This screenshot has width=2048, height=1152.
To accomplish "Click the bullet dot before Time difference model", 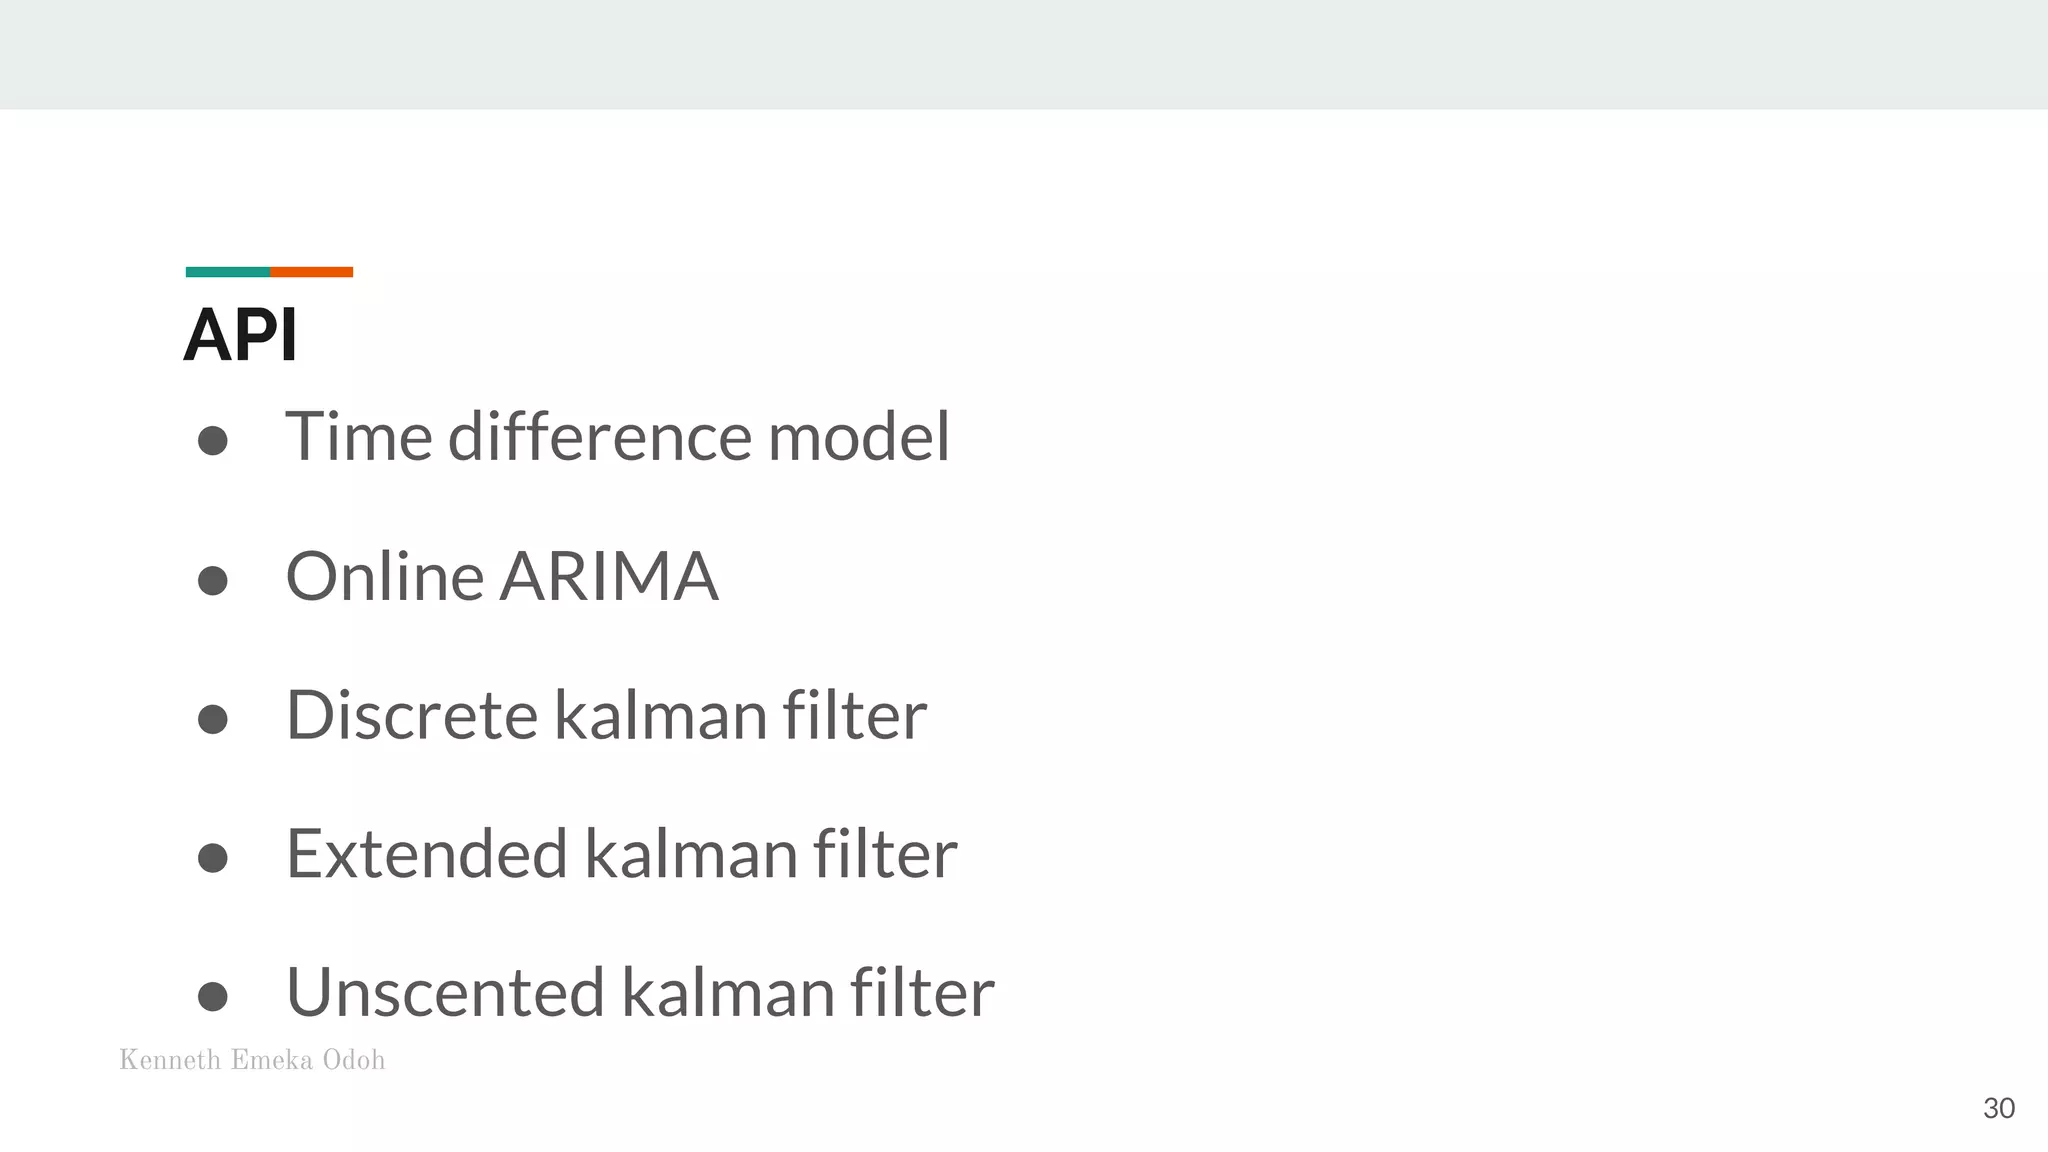I will pyautogui.click(x=213, y=441).
